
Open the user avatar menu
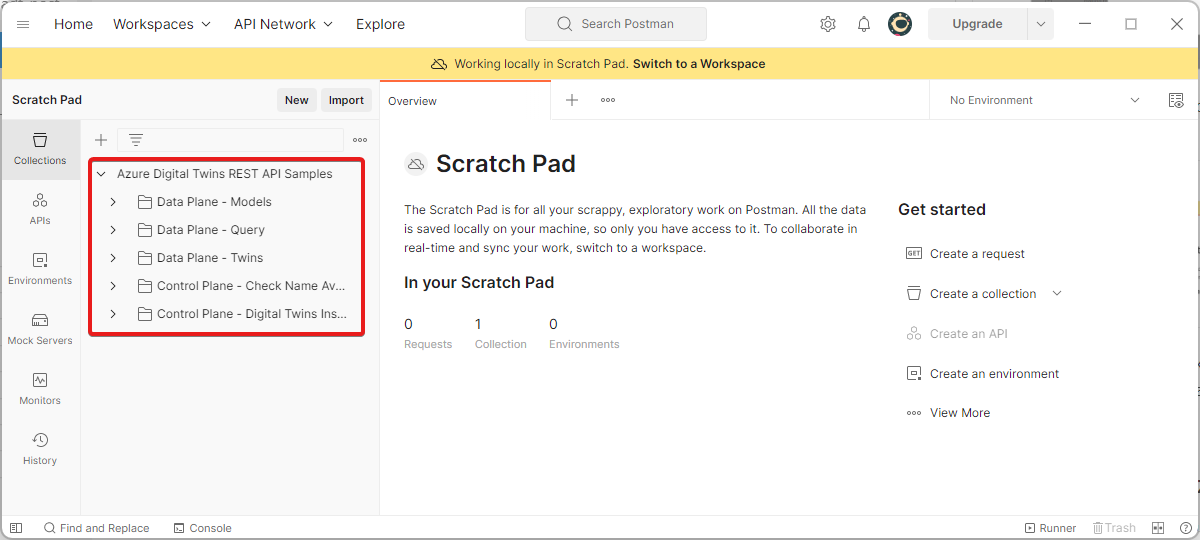coord(900,24)
